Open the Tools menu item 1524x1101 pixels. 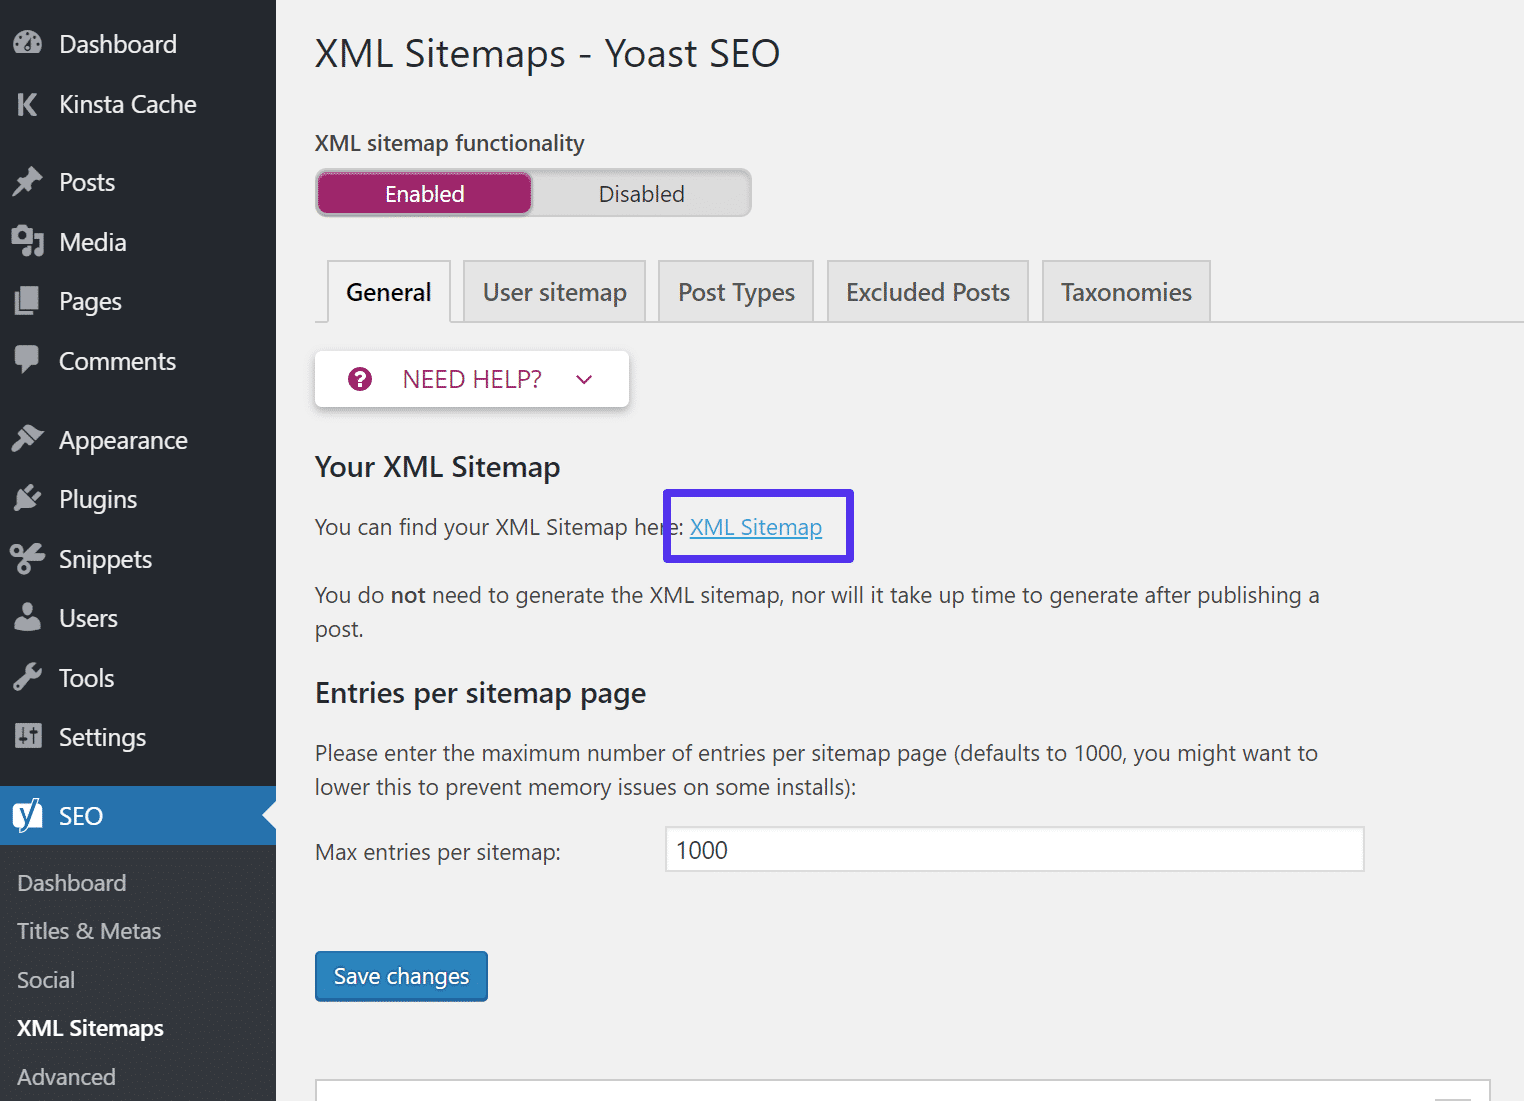(87, 678)
